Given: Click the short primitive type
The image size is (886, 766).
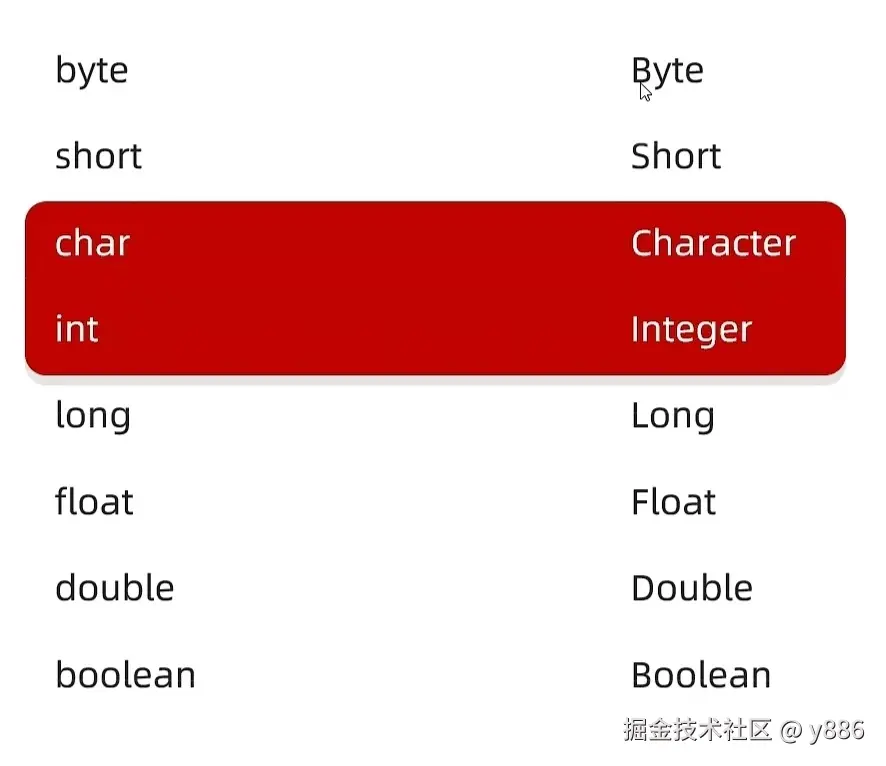Looking at the screenshot, I should point(98,155).
